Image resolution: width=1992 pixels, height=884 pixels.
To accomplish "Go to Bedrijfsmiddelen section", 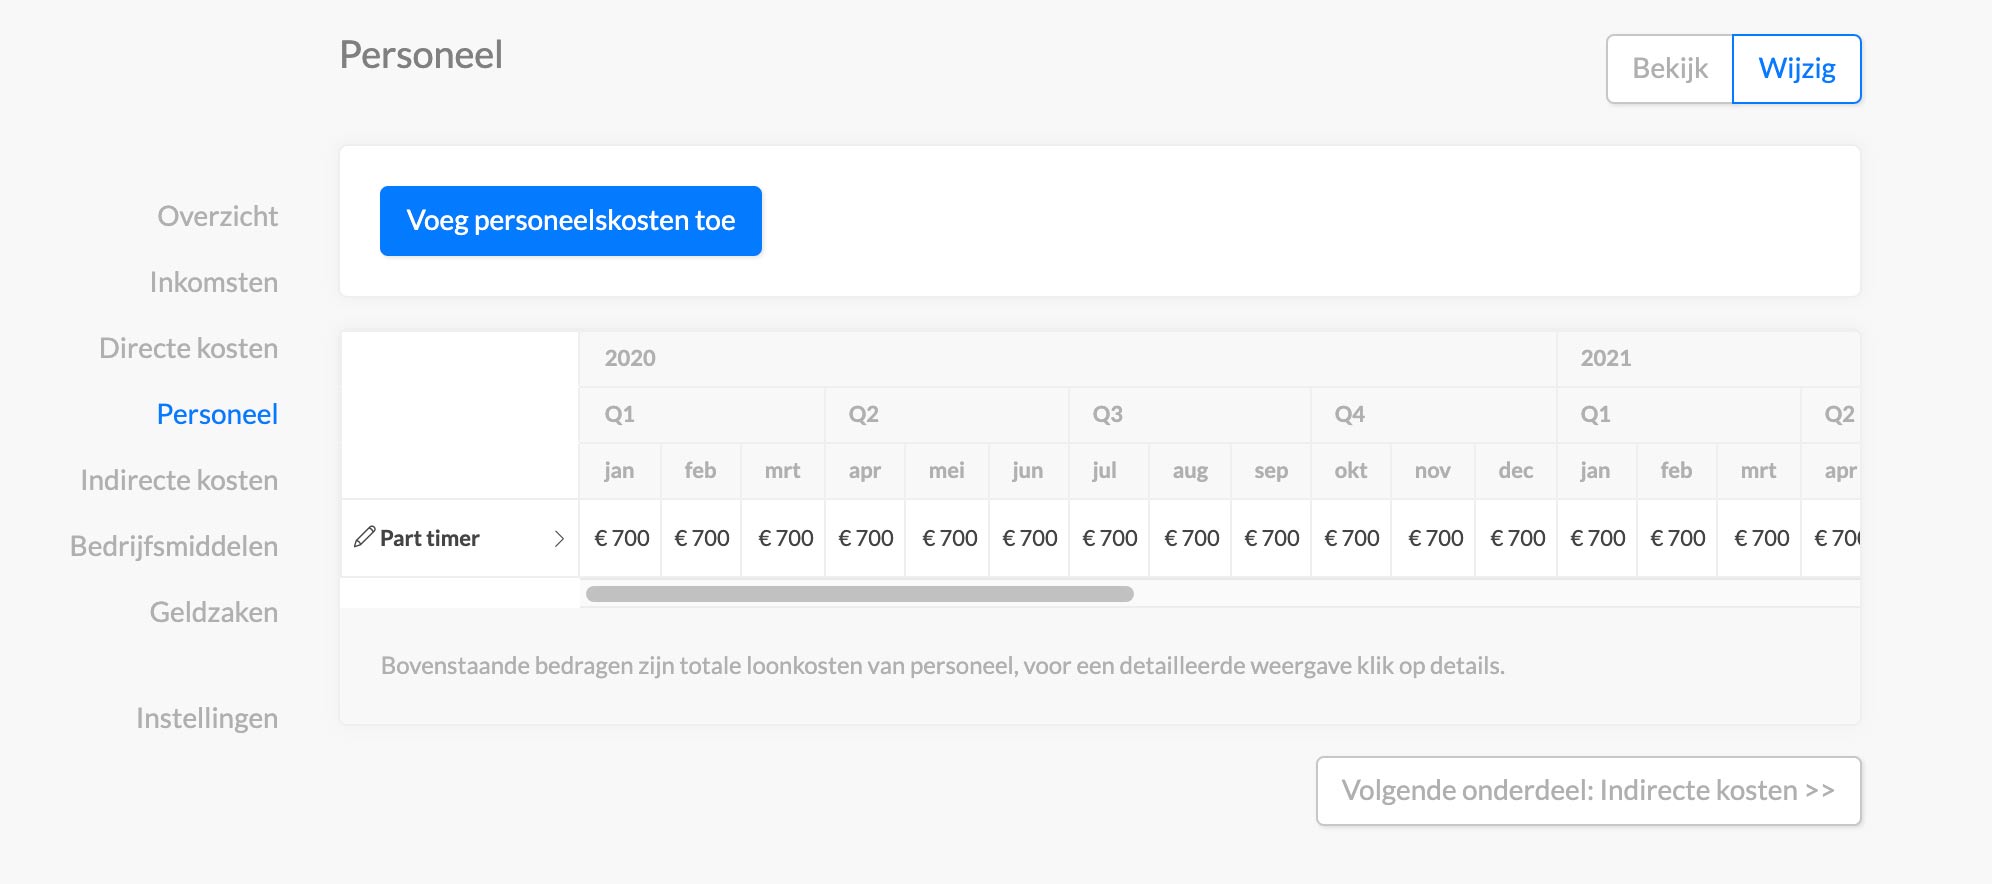I will (x=174, y=546).
